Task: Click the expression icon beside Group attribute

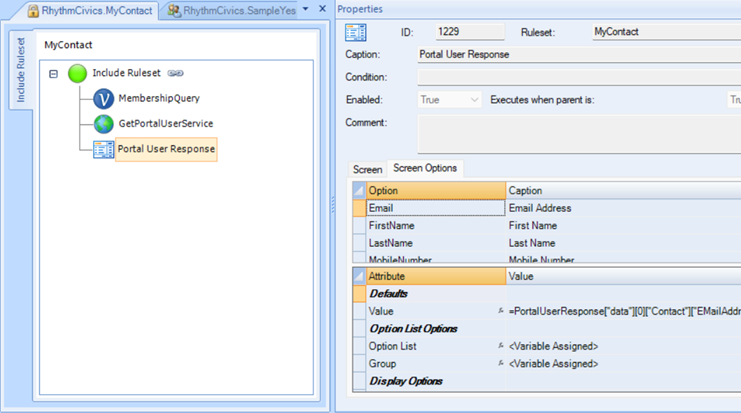Action: coord(501,364)
